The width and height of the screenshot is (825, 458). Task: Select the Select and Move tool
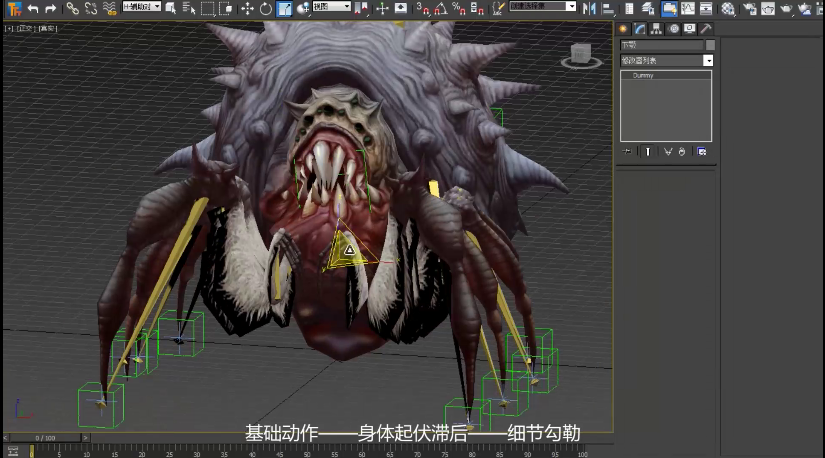click(247, 8)
